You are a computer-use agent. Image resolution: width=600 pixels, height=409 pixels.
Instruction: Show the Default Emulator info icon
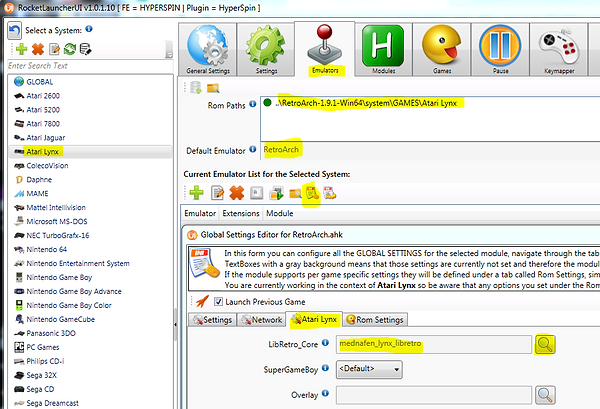click(x=253, y=149)
